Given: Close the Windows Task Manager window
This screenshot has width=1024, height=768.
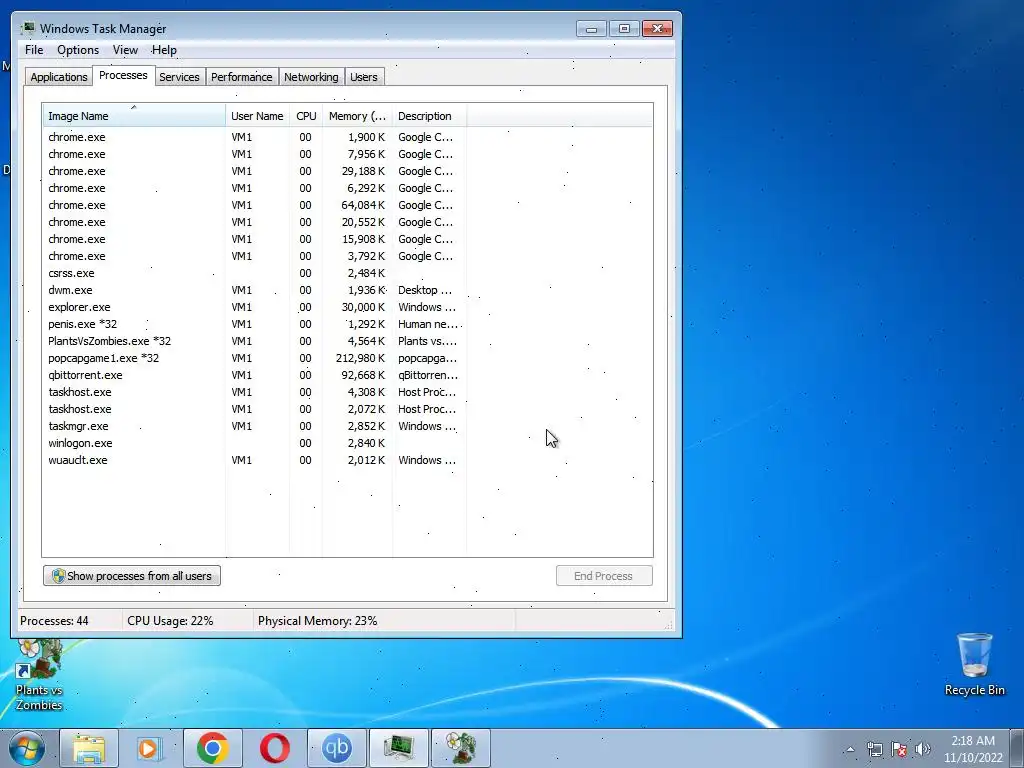Looking at the screenshot, I should 658,29.
